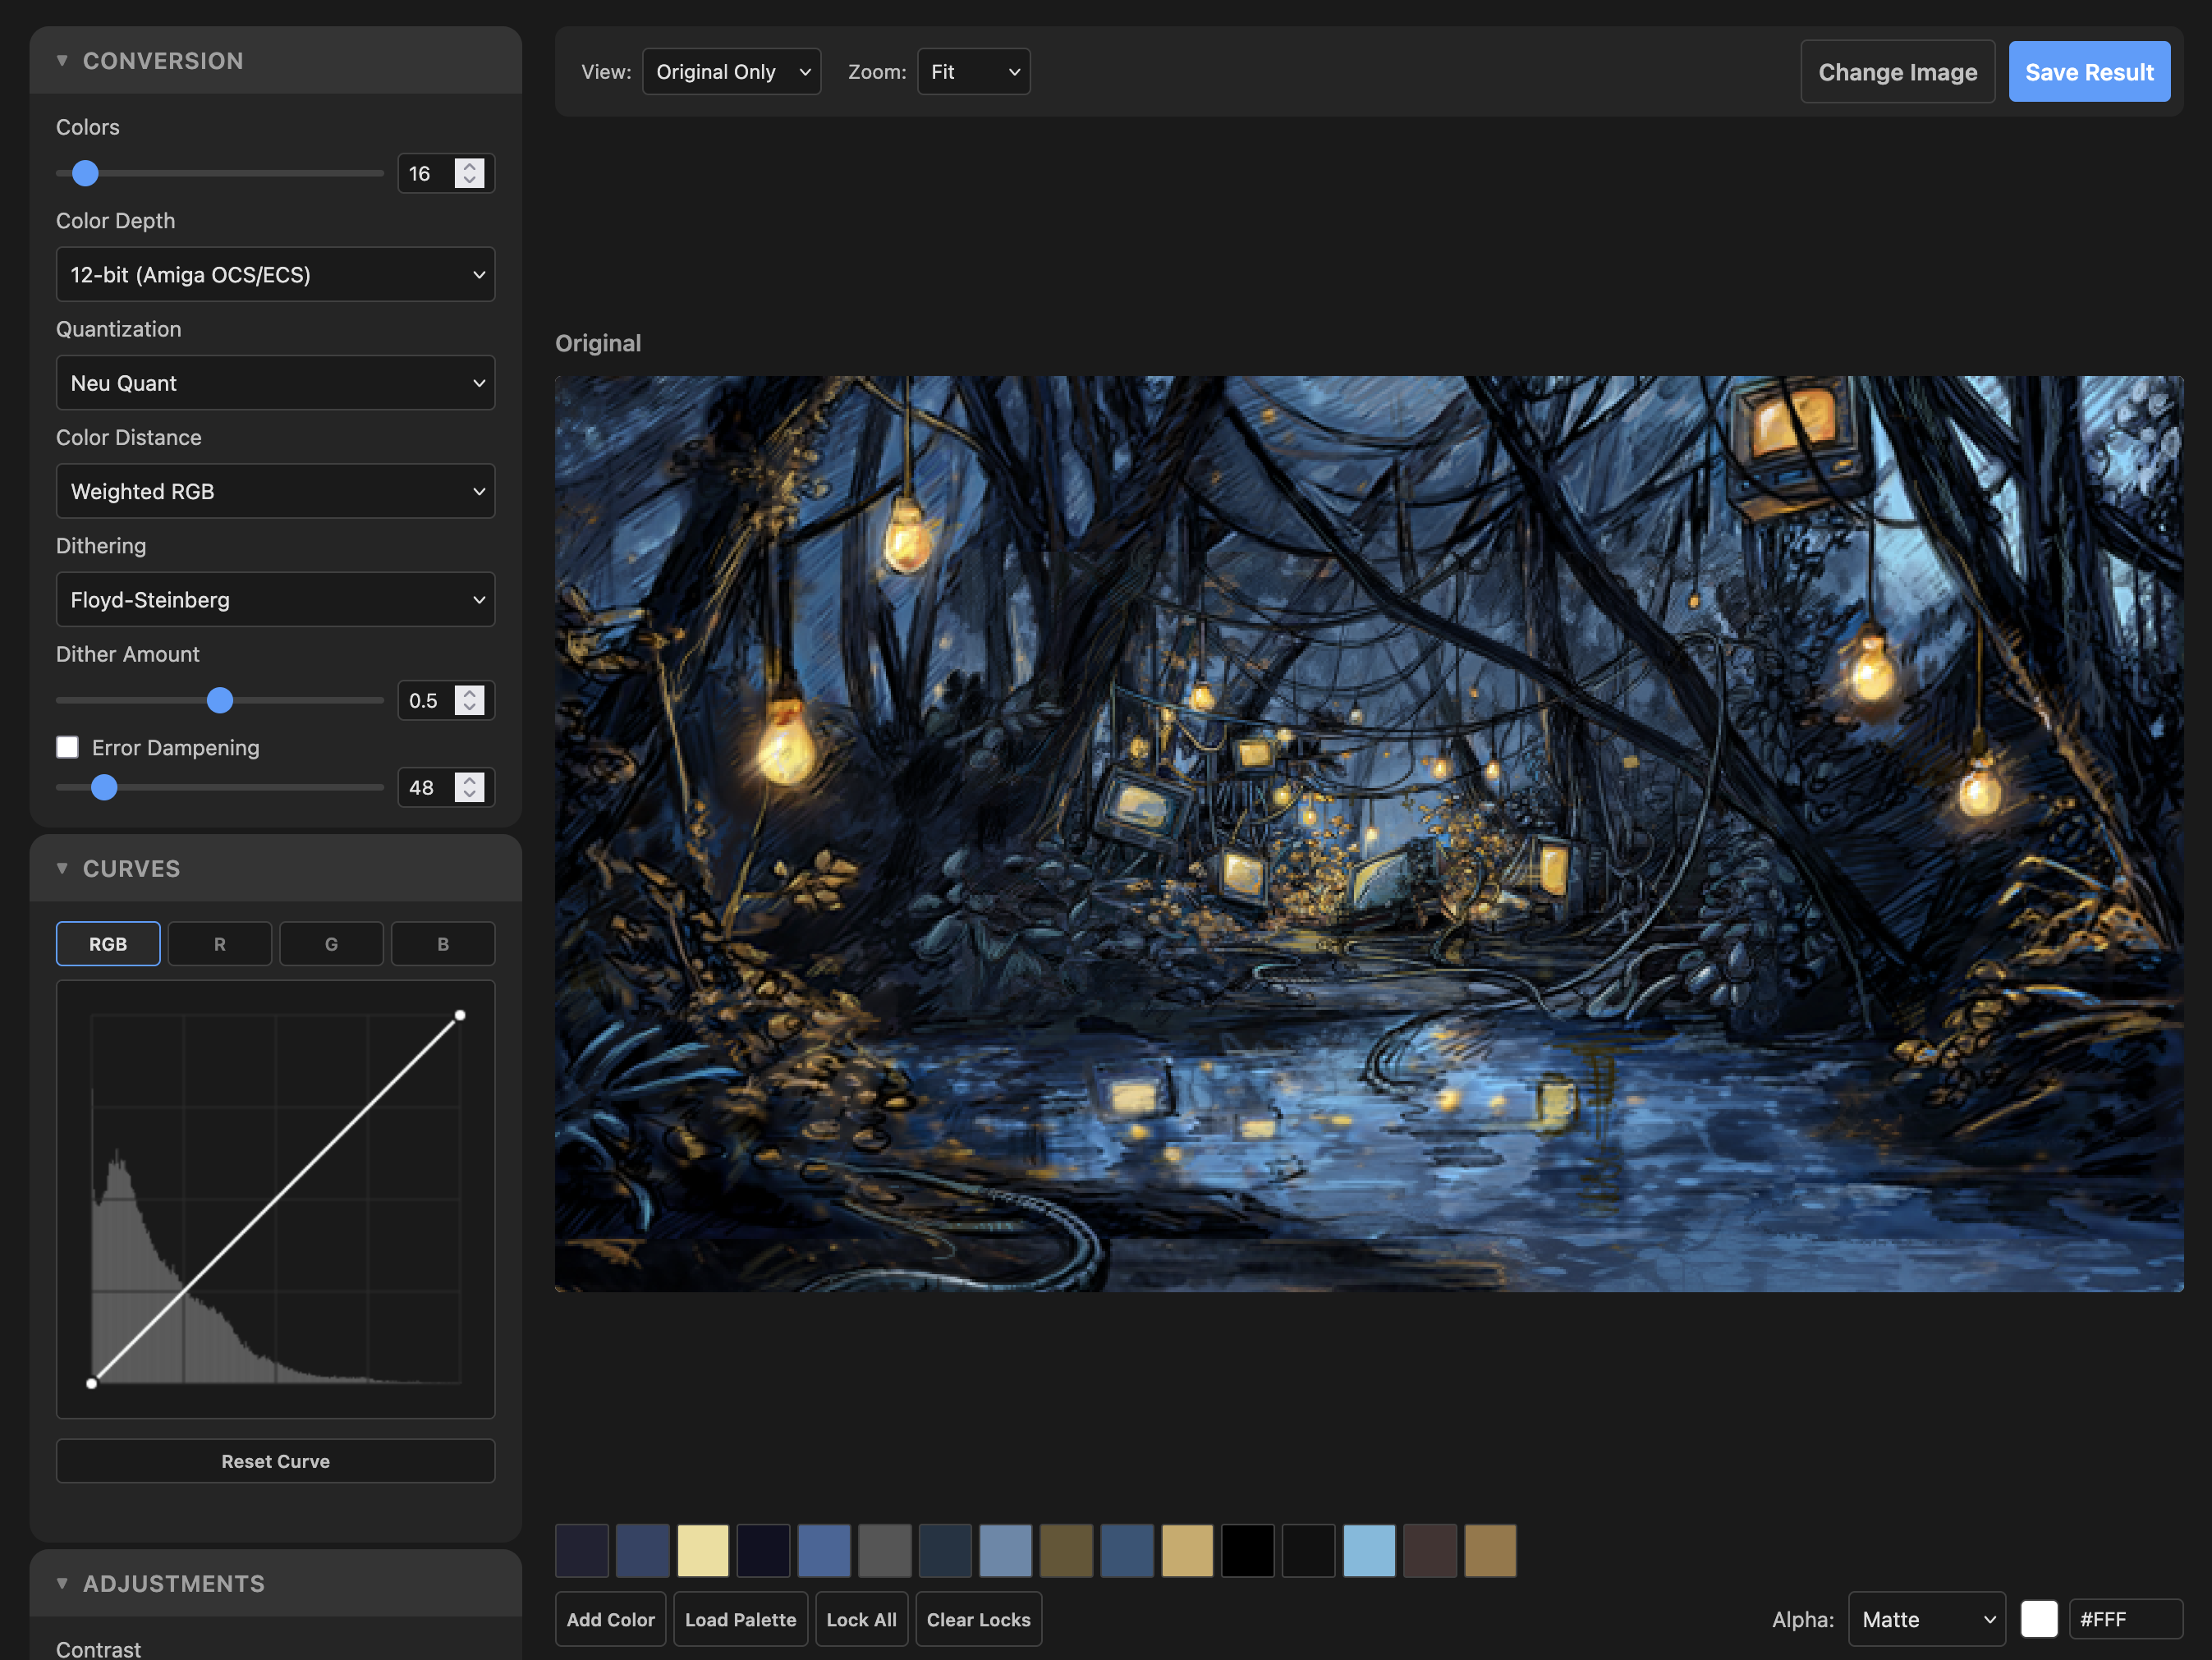
Task: Click the white matte color swatch
Action: 2038,1619
